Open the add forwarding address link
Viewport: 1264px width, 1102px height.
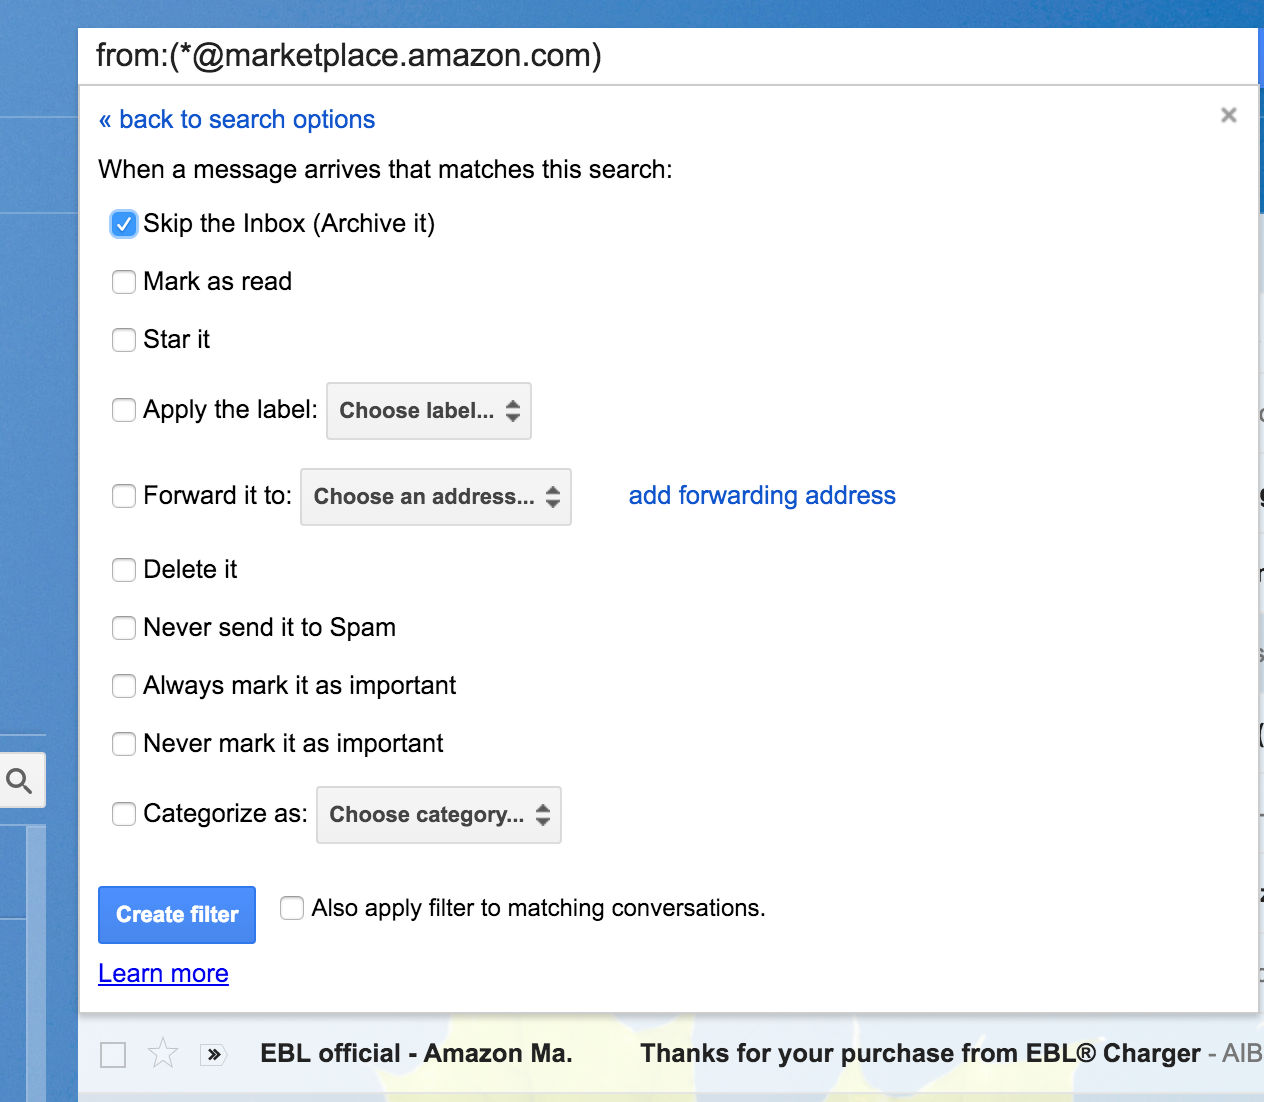(762, 495)
